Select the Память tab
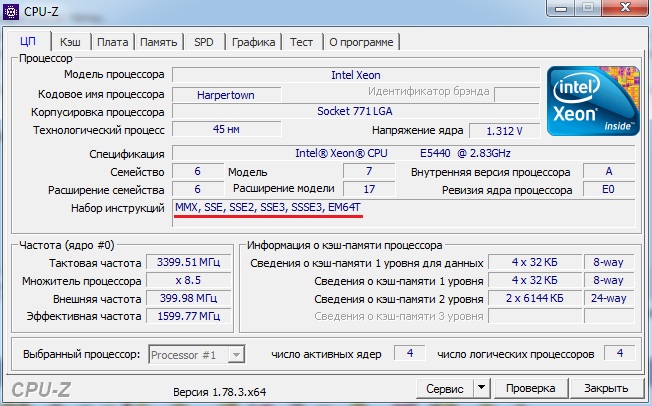Viewport: 652px width, 406px height. coord(158,42)
